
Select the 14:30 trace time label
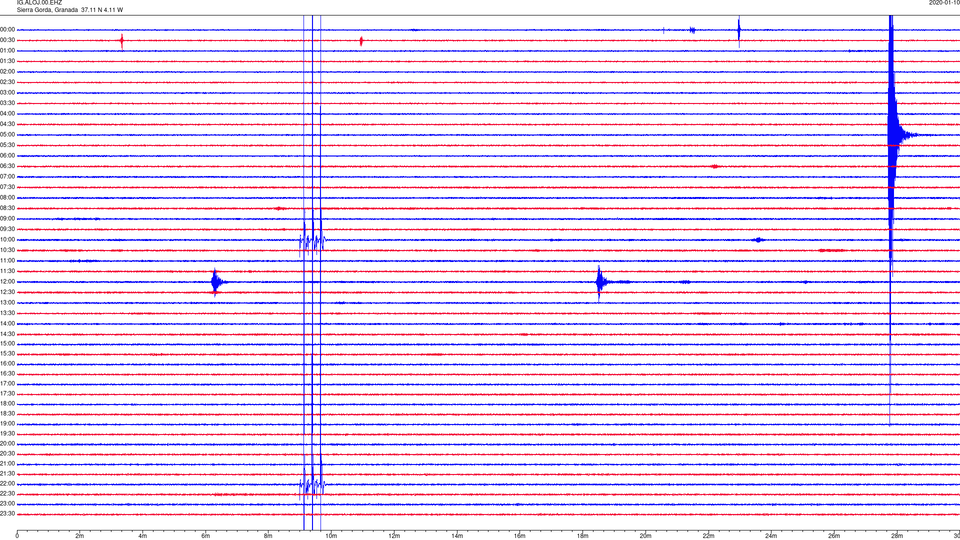(7, 334)
